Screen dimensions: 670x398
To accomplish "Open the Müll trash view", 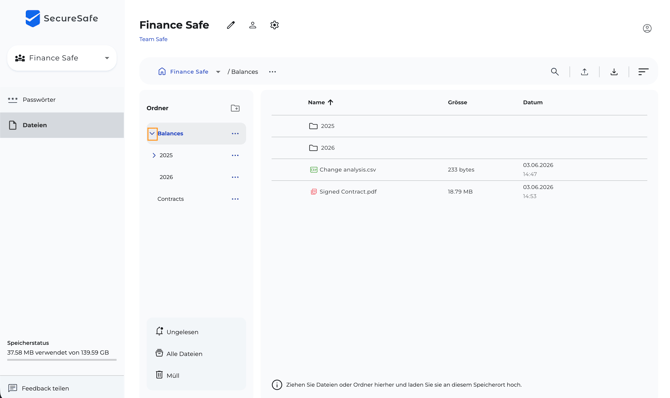I will 168,375.
